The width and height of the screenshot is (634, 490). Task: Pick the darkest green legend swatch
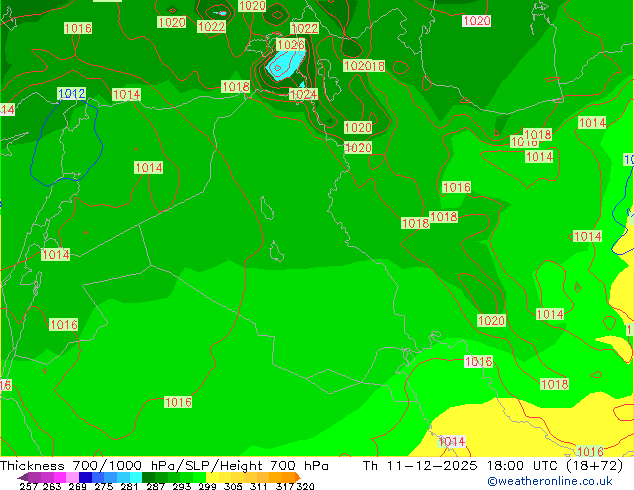[148, 477]
